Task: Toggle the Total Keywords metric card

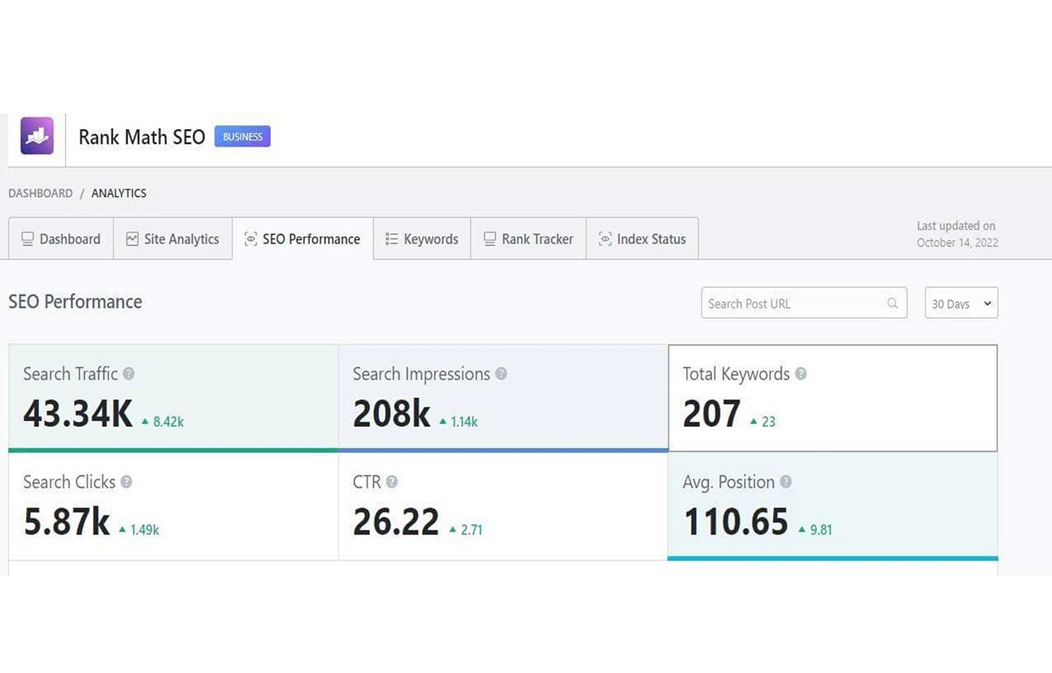Action: coord(832,398)
